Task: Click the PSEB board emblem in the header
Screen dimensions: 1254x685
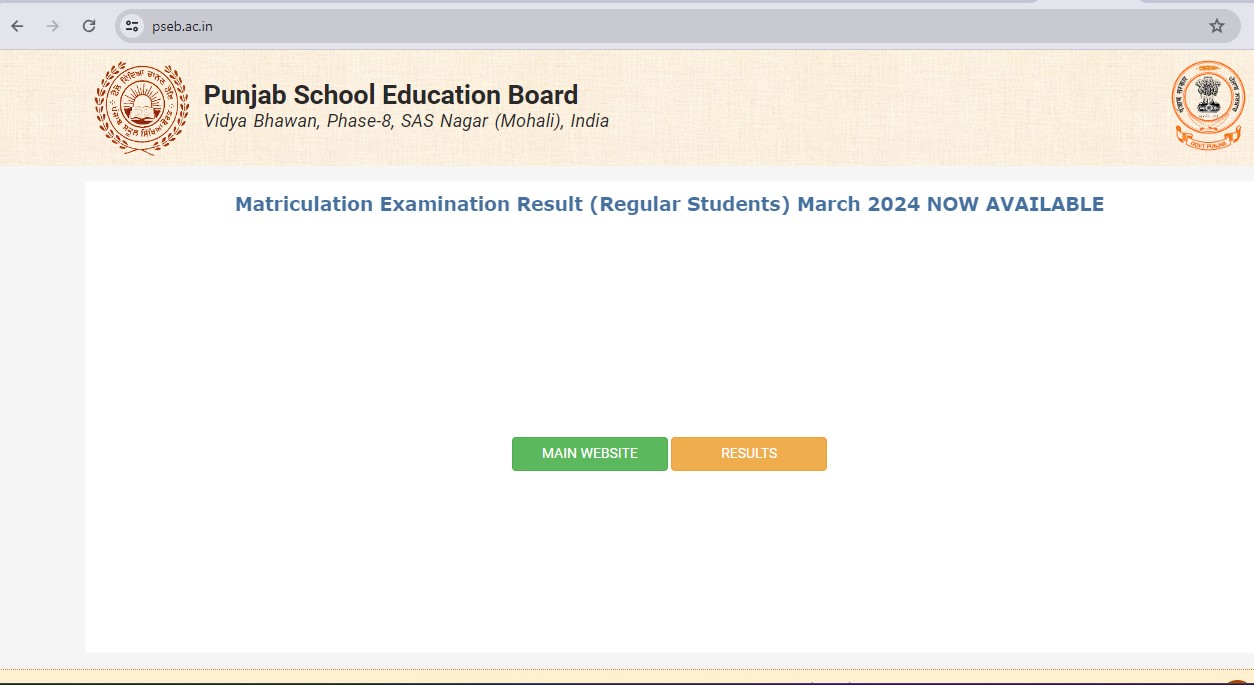Action: (141, 107)
